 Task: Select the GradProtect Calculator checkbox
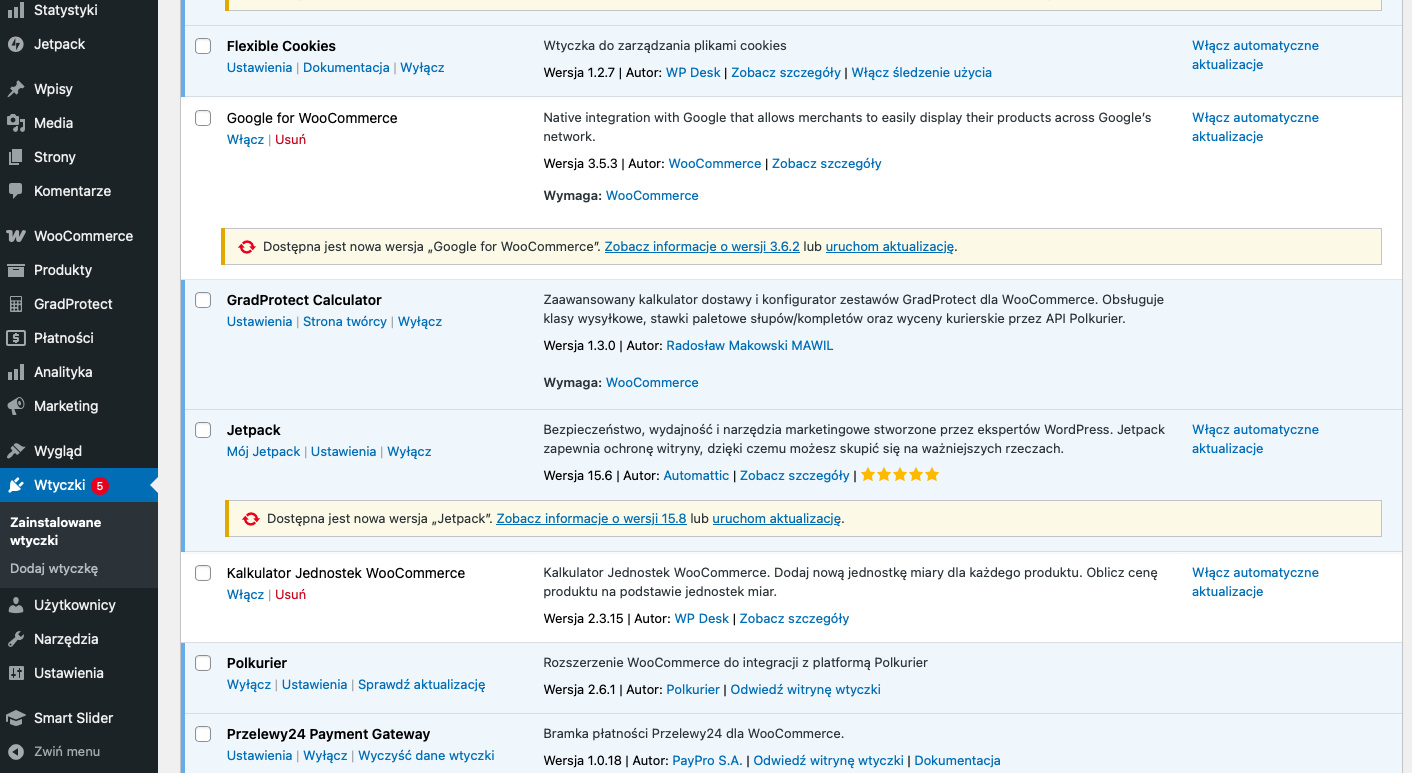(203, 300)
